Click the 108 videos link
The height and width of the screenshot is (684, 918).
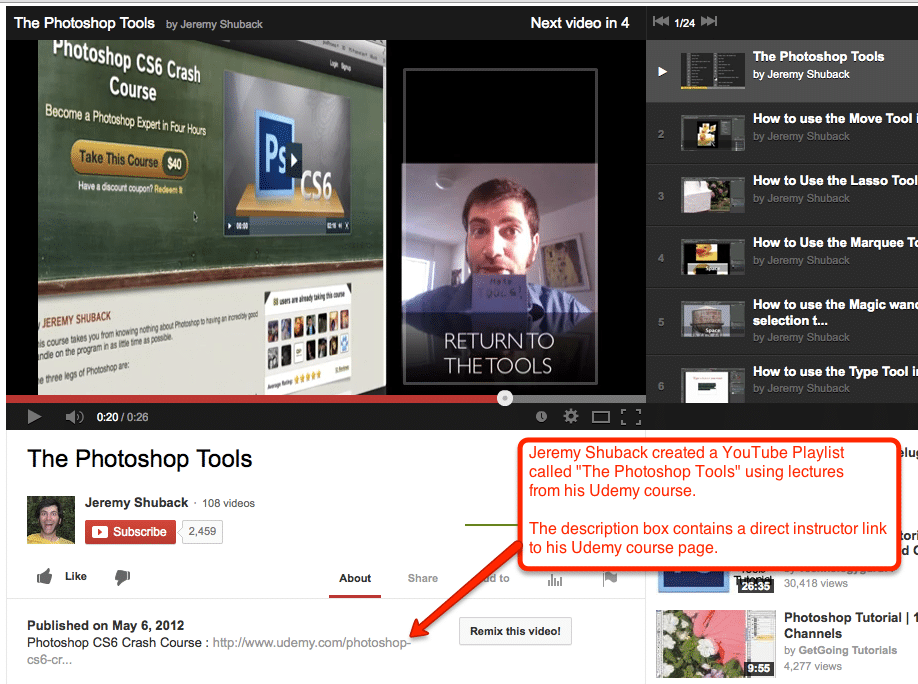(x=228, y=504)
